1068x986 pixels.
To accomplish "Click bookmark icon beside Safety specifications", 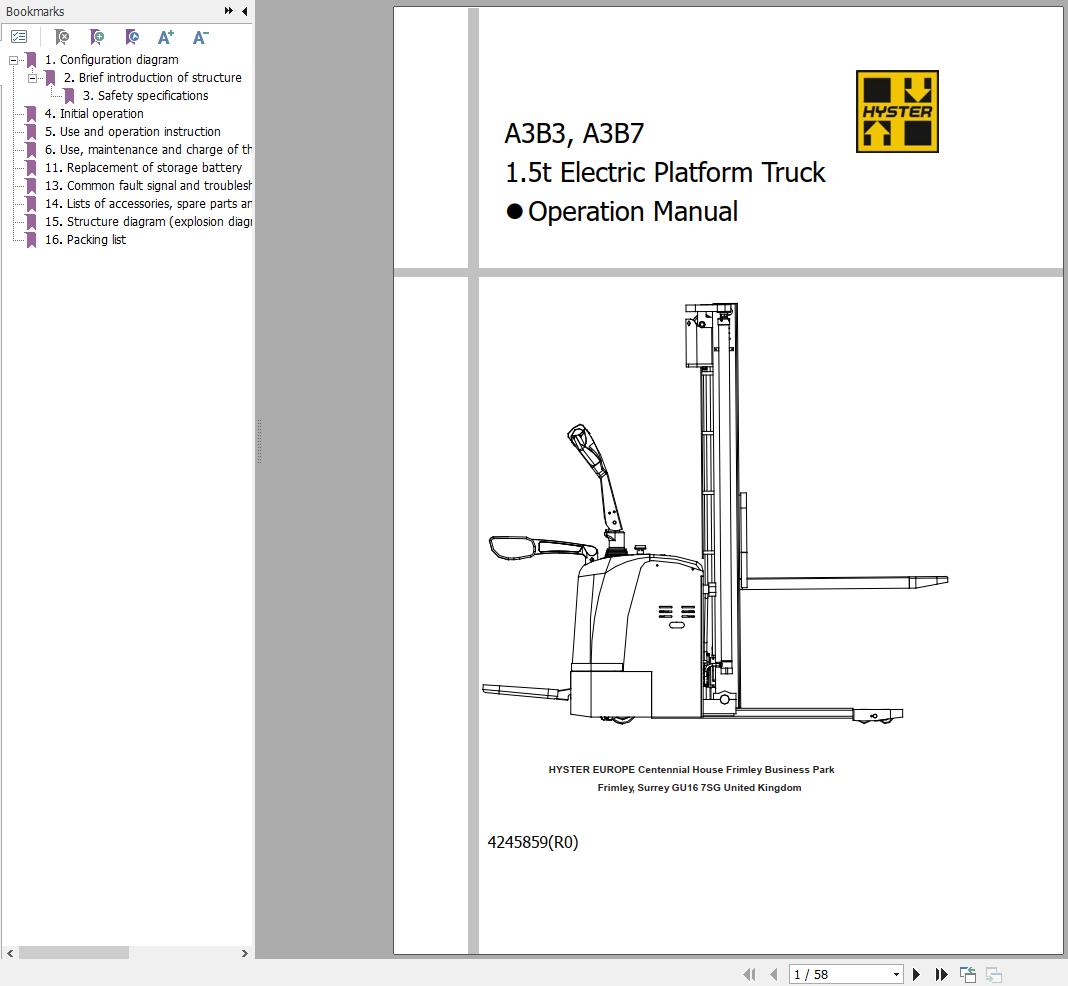I will point(69,96).
